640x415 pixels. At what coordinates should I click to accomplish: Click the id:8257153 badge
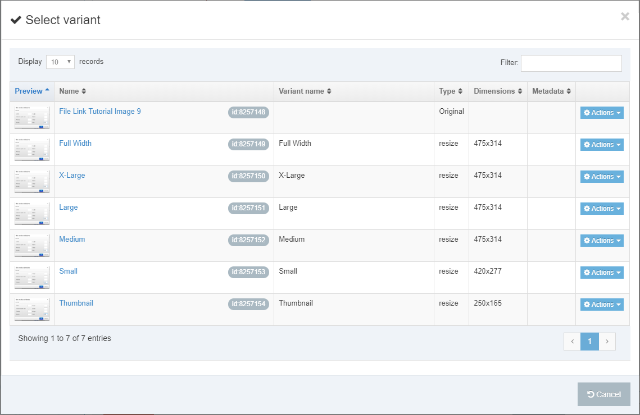(x=248, y=272)
